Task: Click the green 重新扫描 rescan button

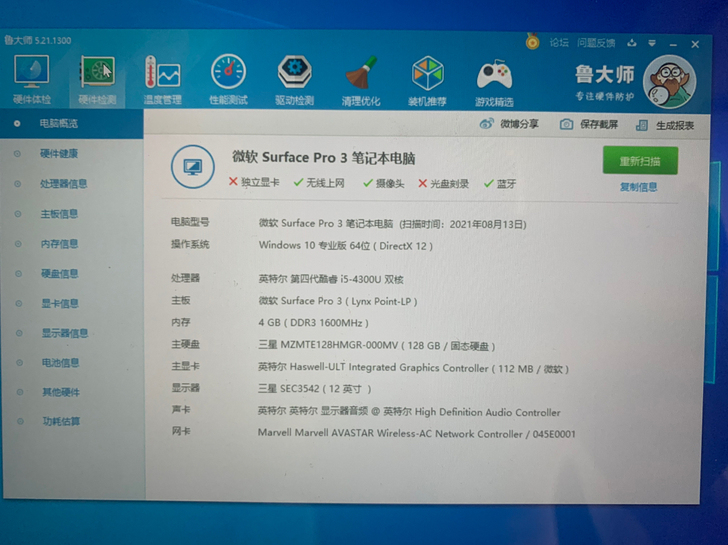Action: [x=640, y=161]
